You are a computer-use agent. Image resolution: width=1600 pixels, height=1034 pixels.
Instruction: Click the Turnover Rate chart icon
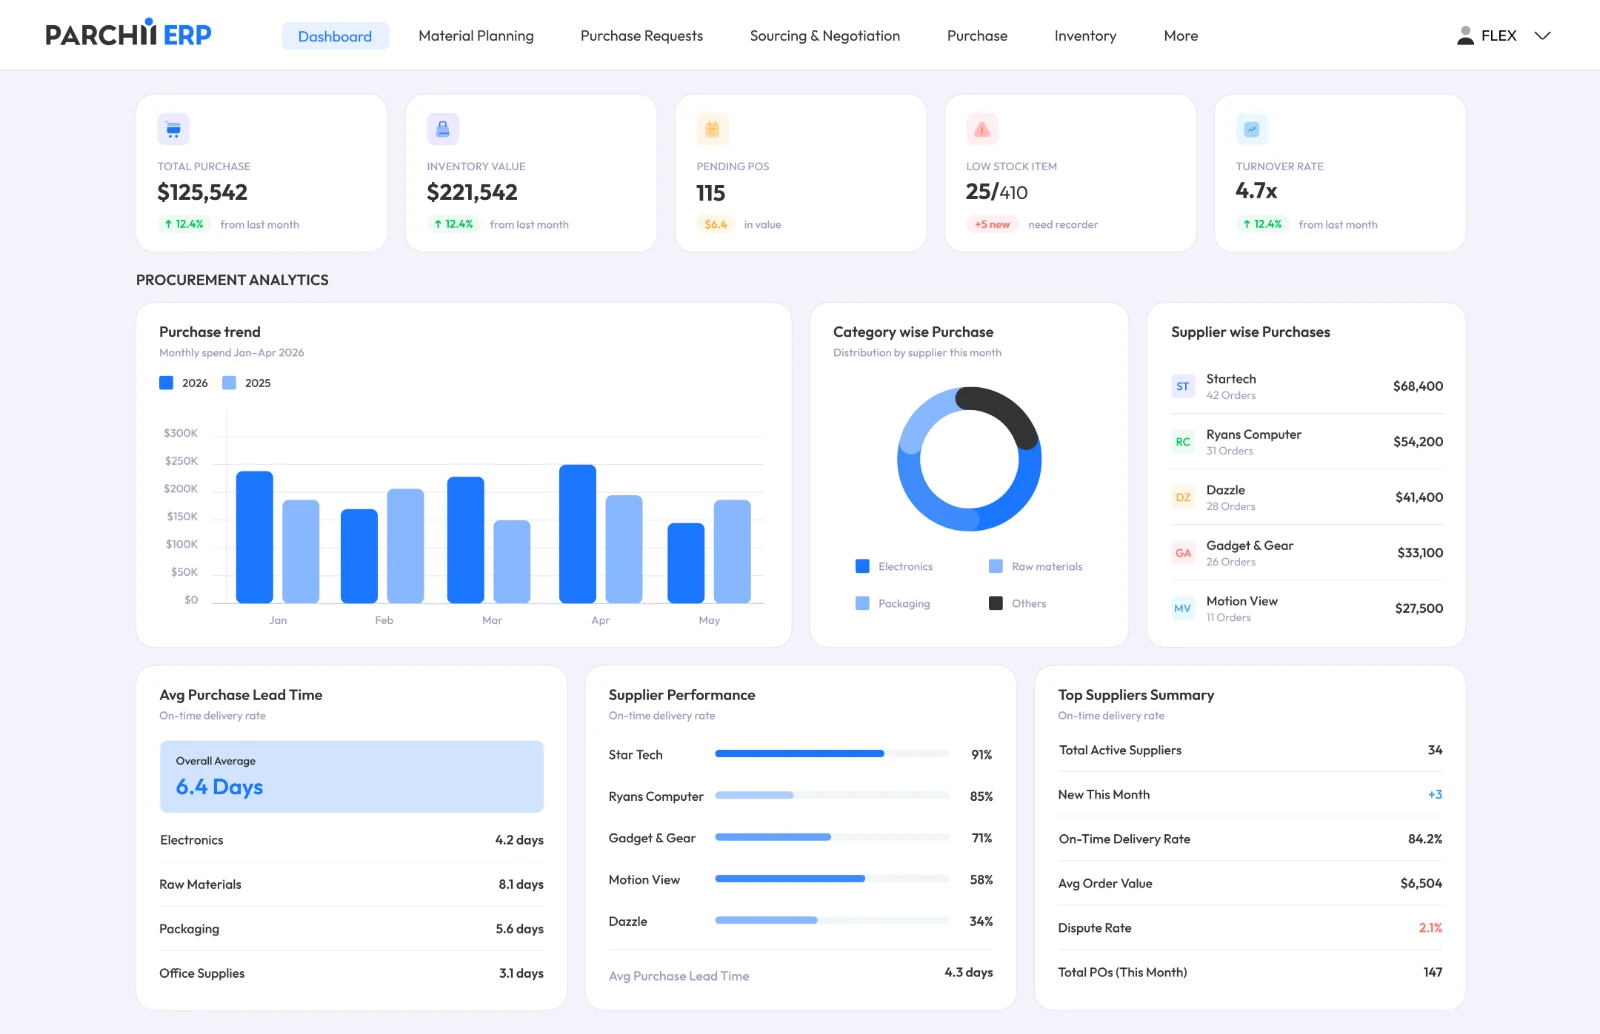click(x=1252, y=129)
